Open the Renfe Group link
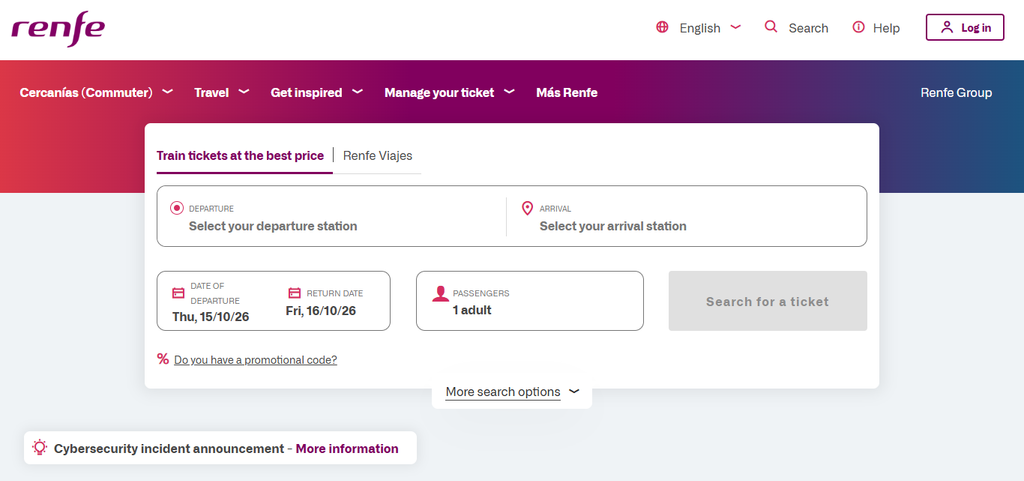1024x481 pixels. (956, 93)
